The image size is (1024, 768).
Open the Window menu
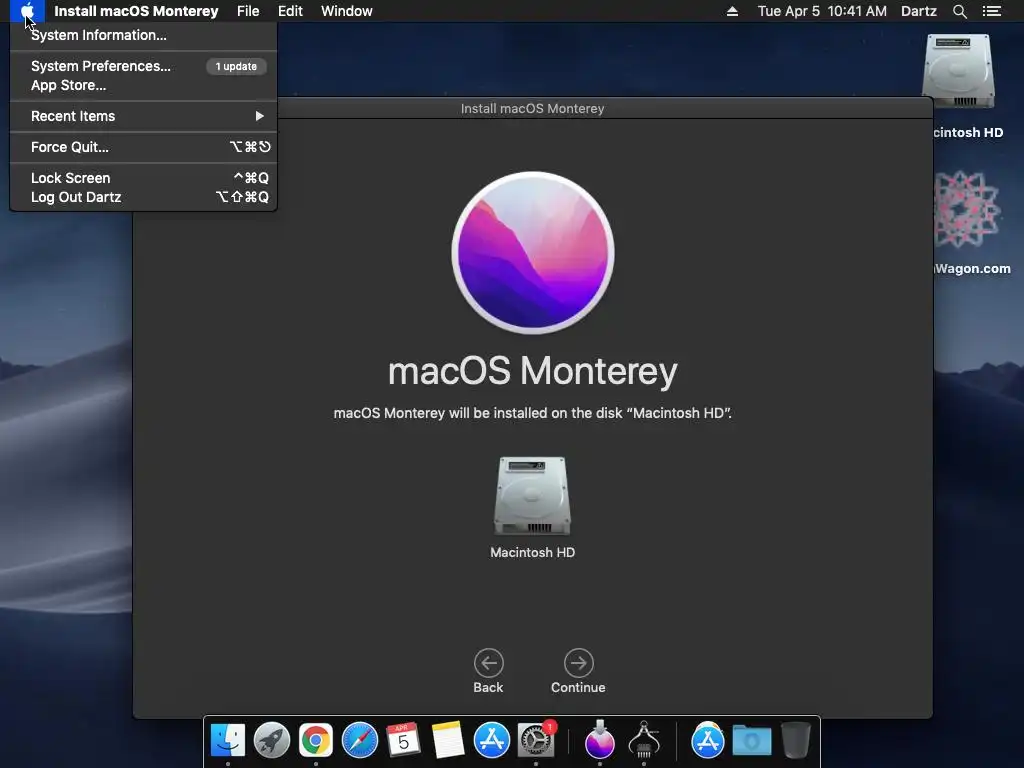tap(347, 11)
